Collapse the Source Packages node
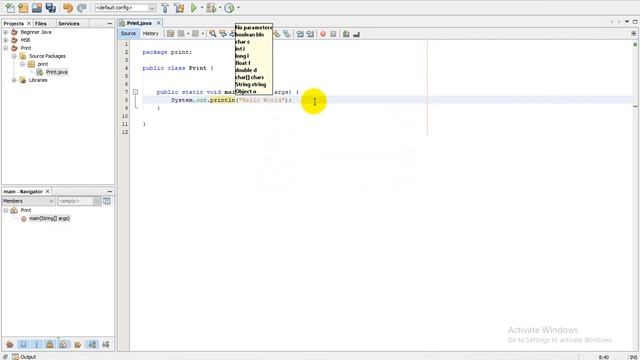This screenshot has height=360, width=640. (x=14, y=56)
